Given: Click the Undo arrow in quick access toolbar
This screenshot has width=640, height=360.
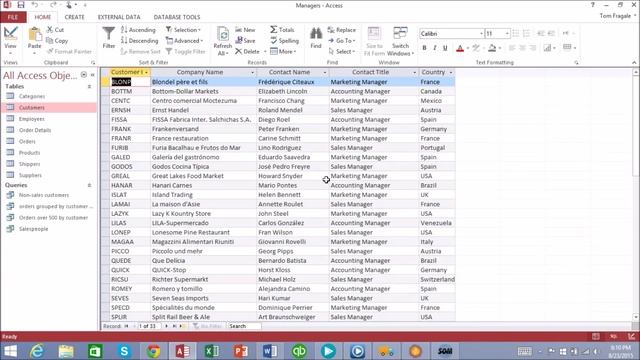Looking at the screenshot, I should (x=35, y=5).
